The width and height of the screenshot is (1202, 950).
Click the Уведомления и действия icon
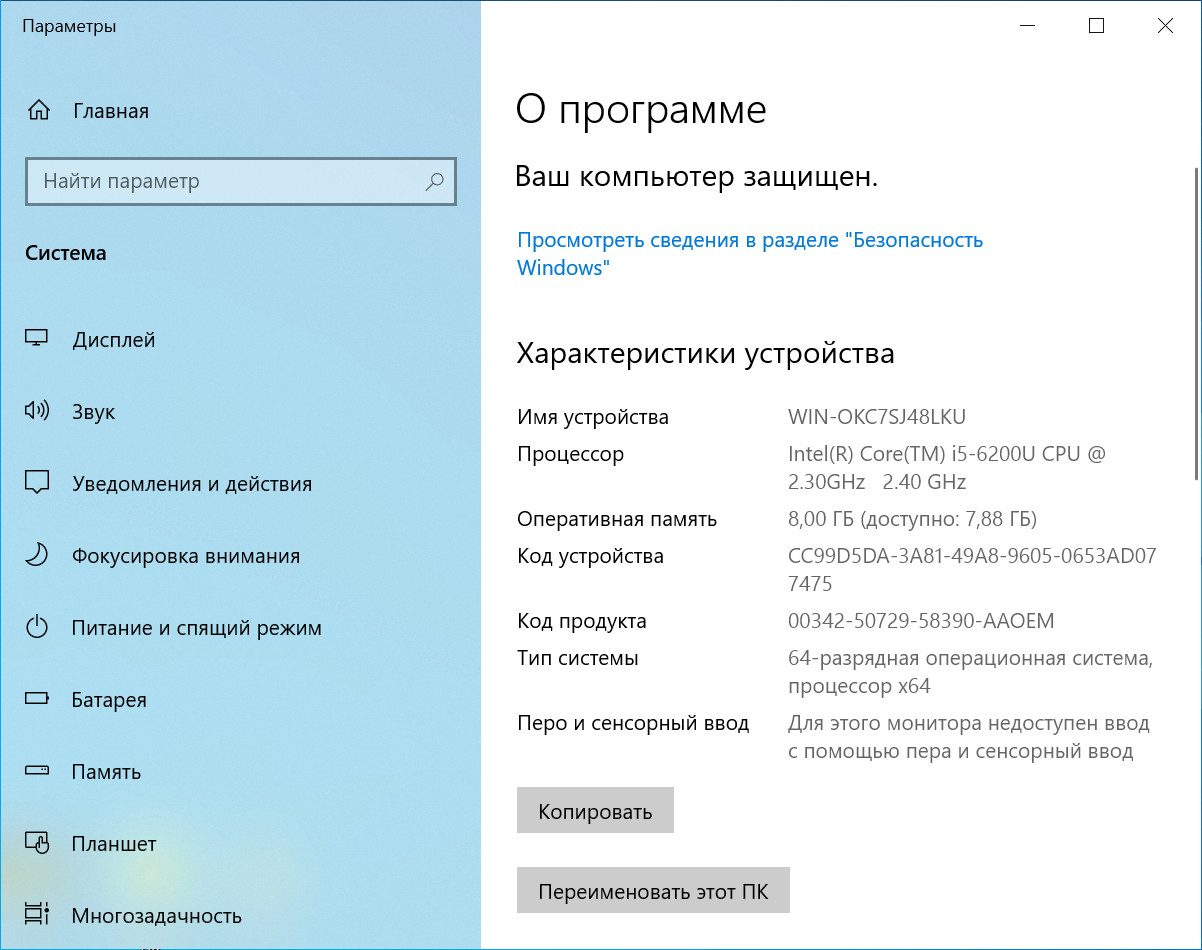pyautogui.click(x=37, y=484)
